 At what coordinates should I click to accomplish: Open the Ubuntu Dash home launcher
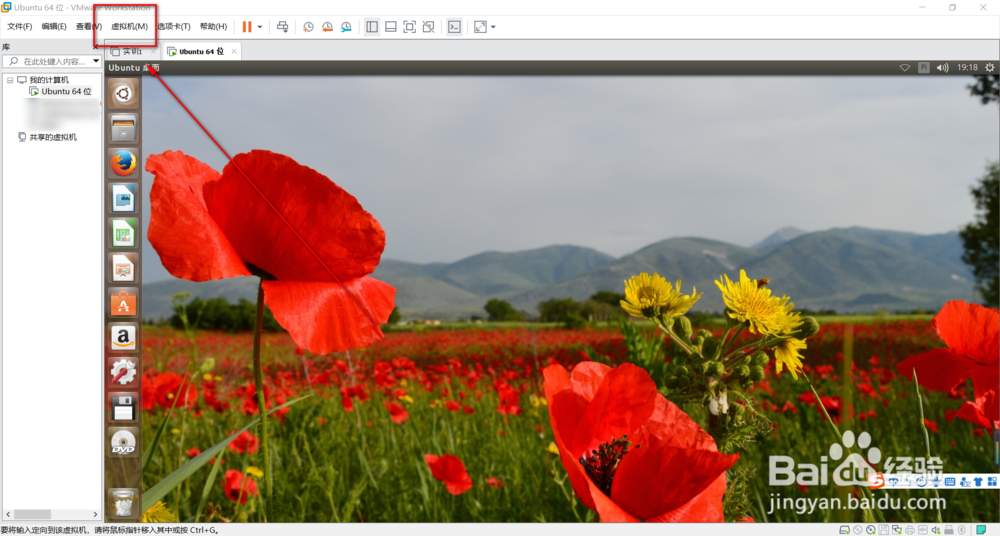(x=123, y=94)
